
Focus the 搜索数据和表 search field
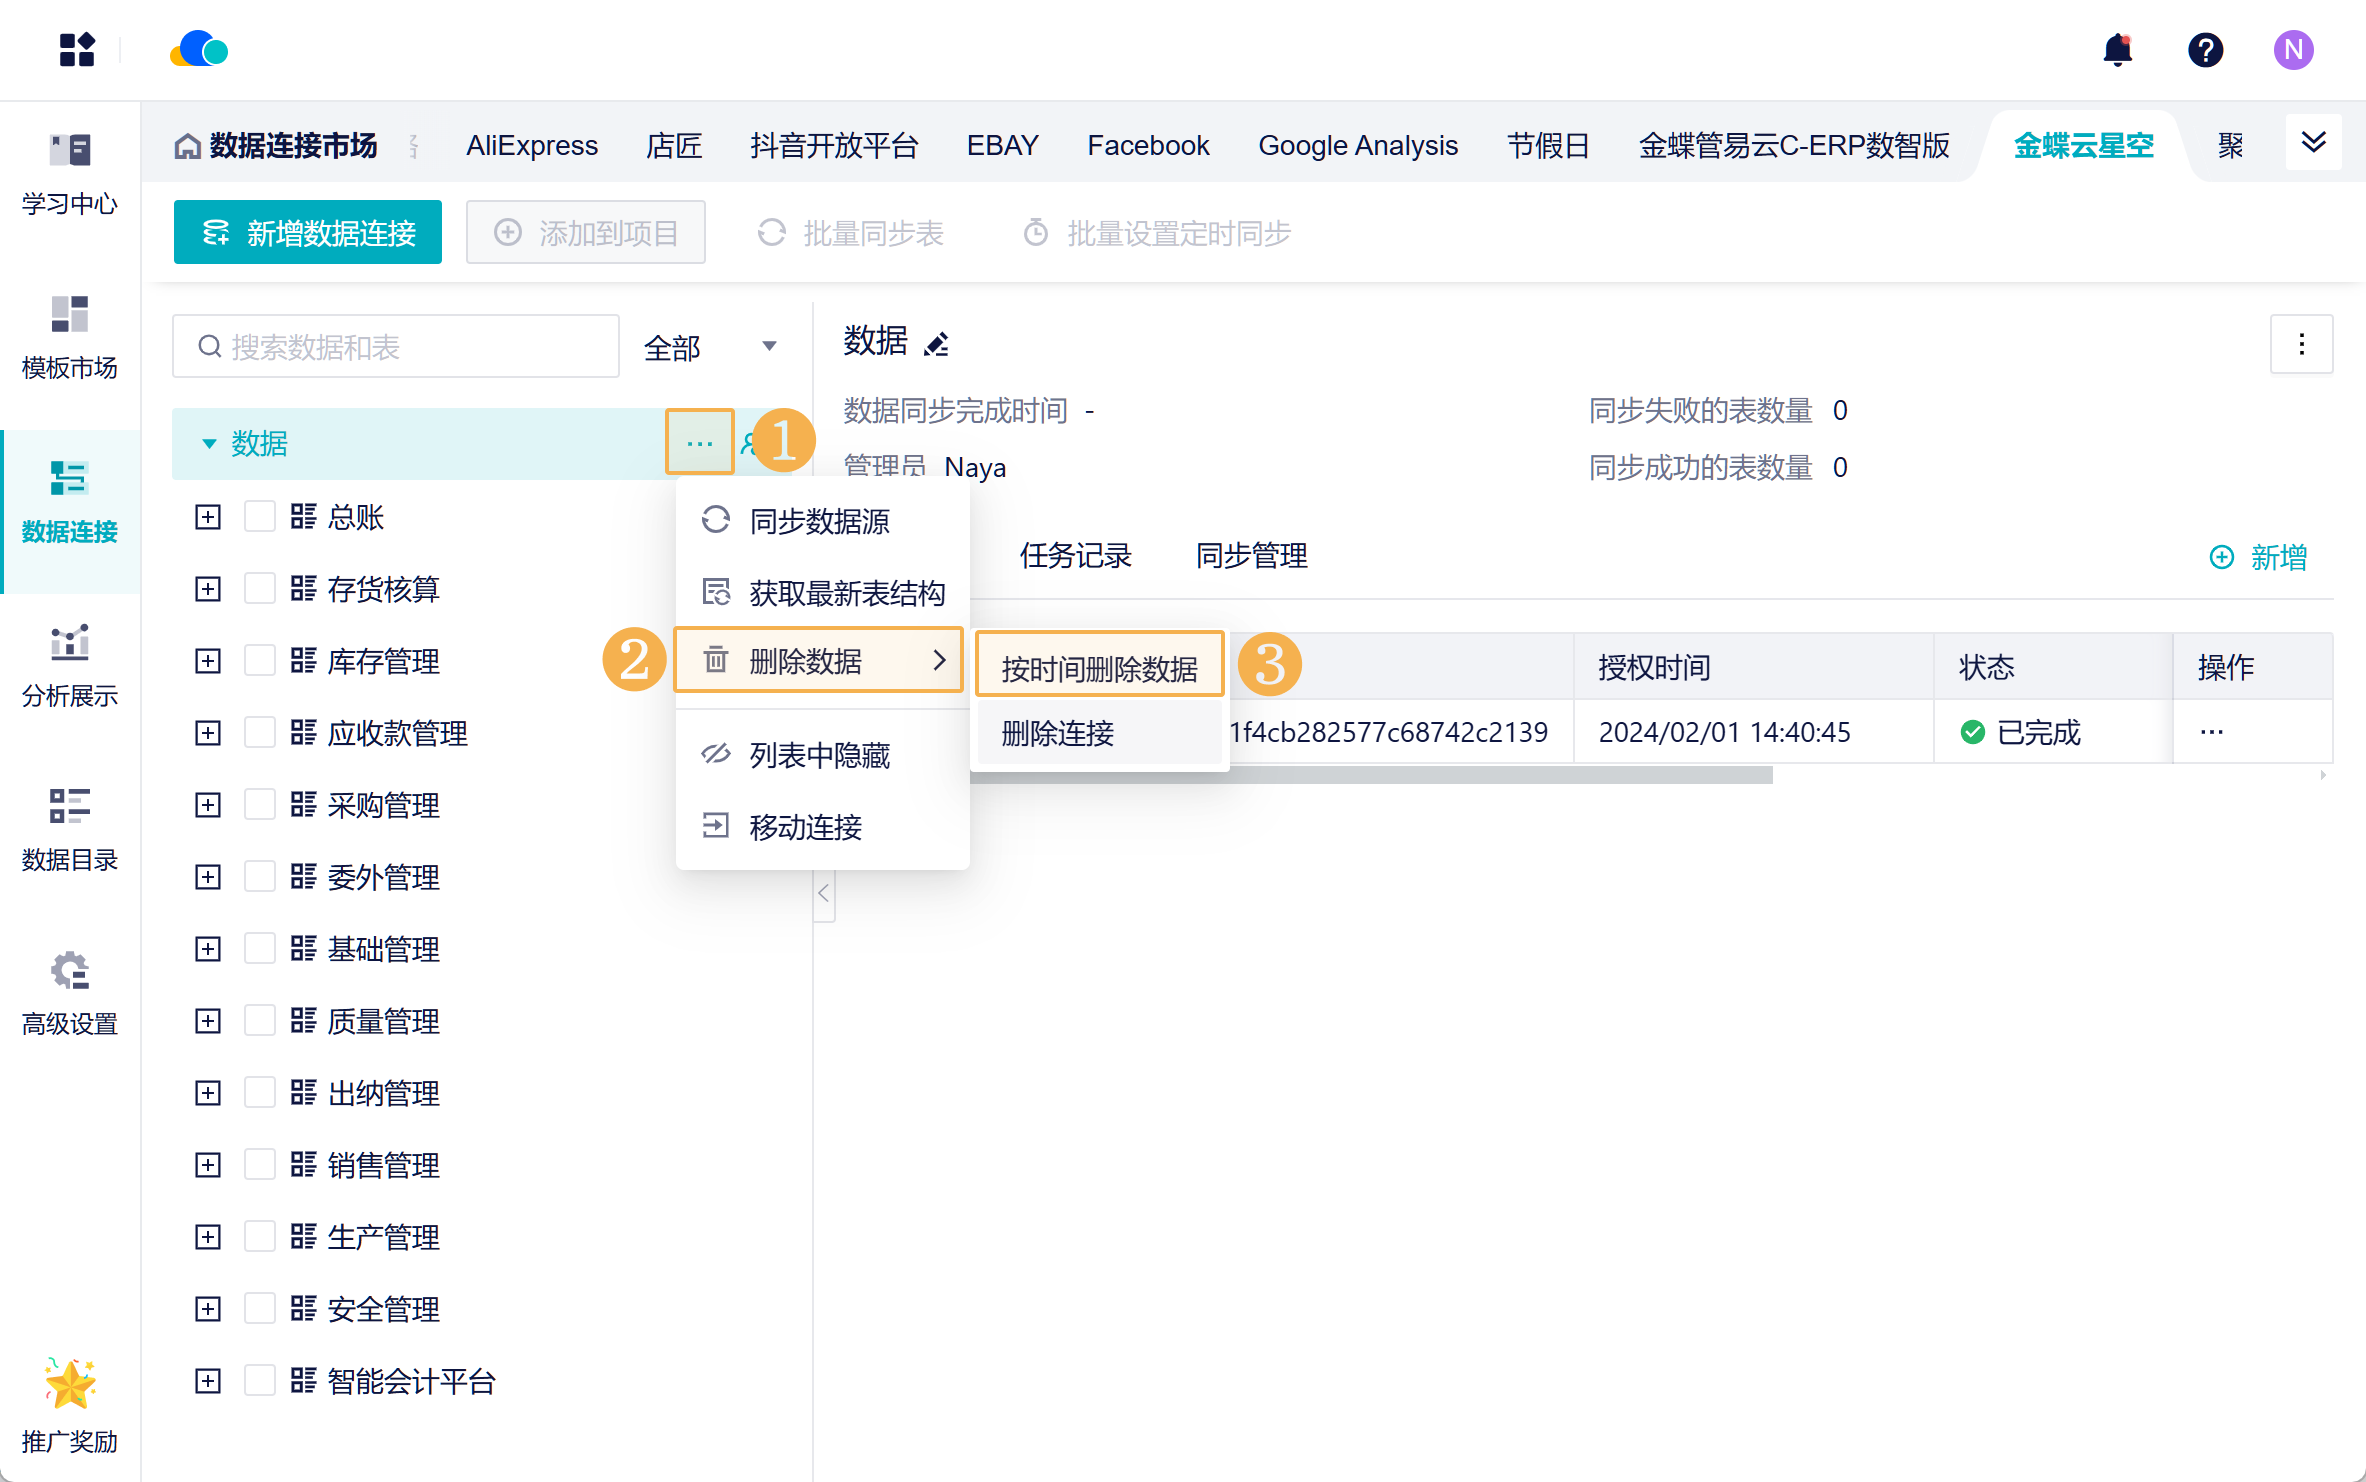pos(396,346)
